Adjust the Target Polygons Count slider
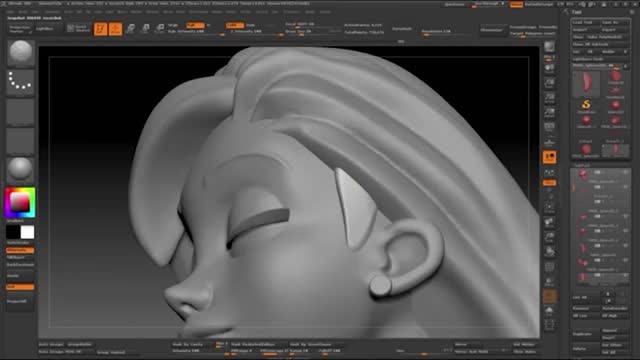This screenshot has width=640, height=360. 533,34
